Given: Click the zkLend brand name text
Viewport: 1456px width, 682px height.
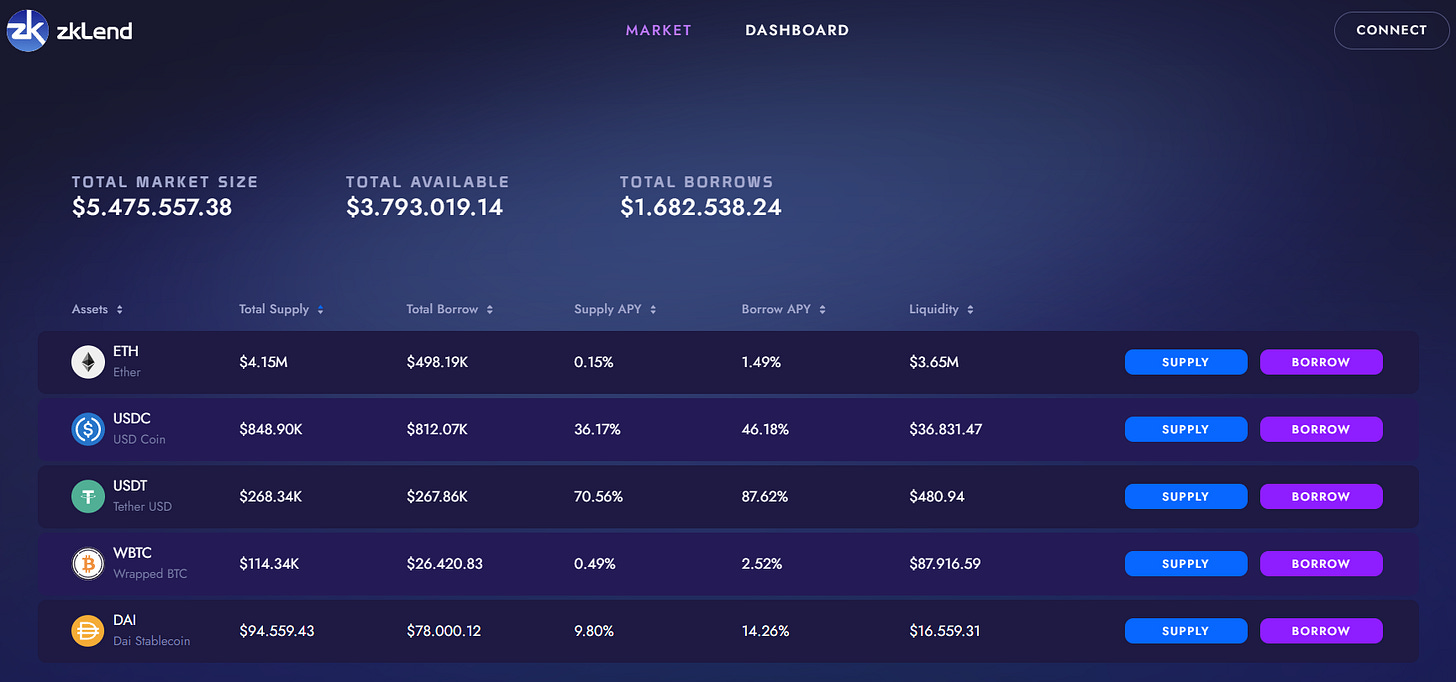Looking at the screenshot, I should click(x=95, y=30).
